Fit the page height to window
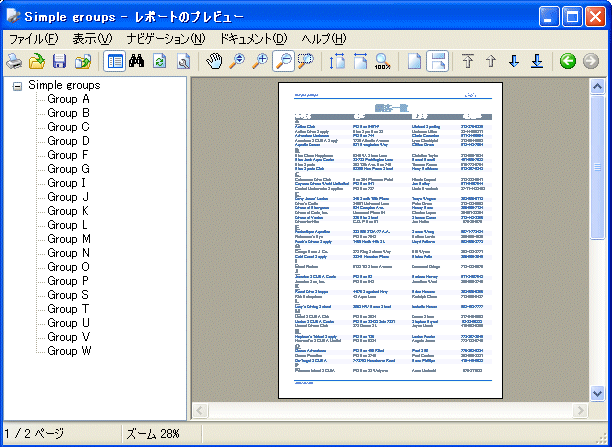The image size is (612, 447). 337,61
